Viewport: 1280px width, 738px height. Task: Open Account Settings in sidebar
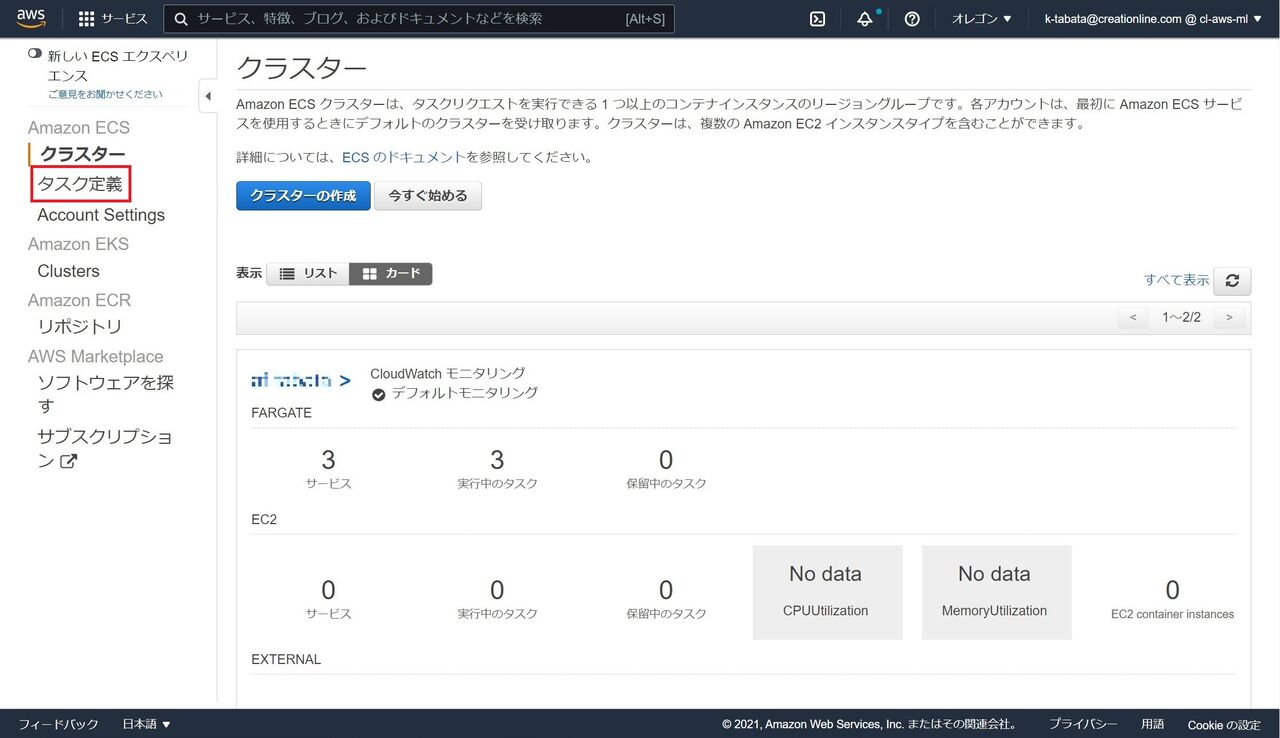coord(101,215)
